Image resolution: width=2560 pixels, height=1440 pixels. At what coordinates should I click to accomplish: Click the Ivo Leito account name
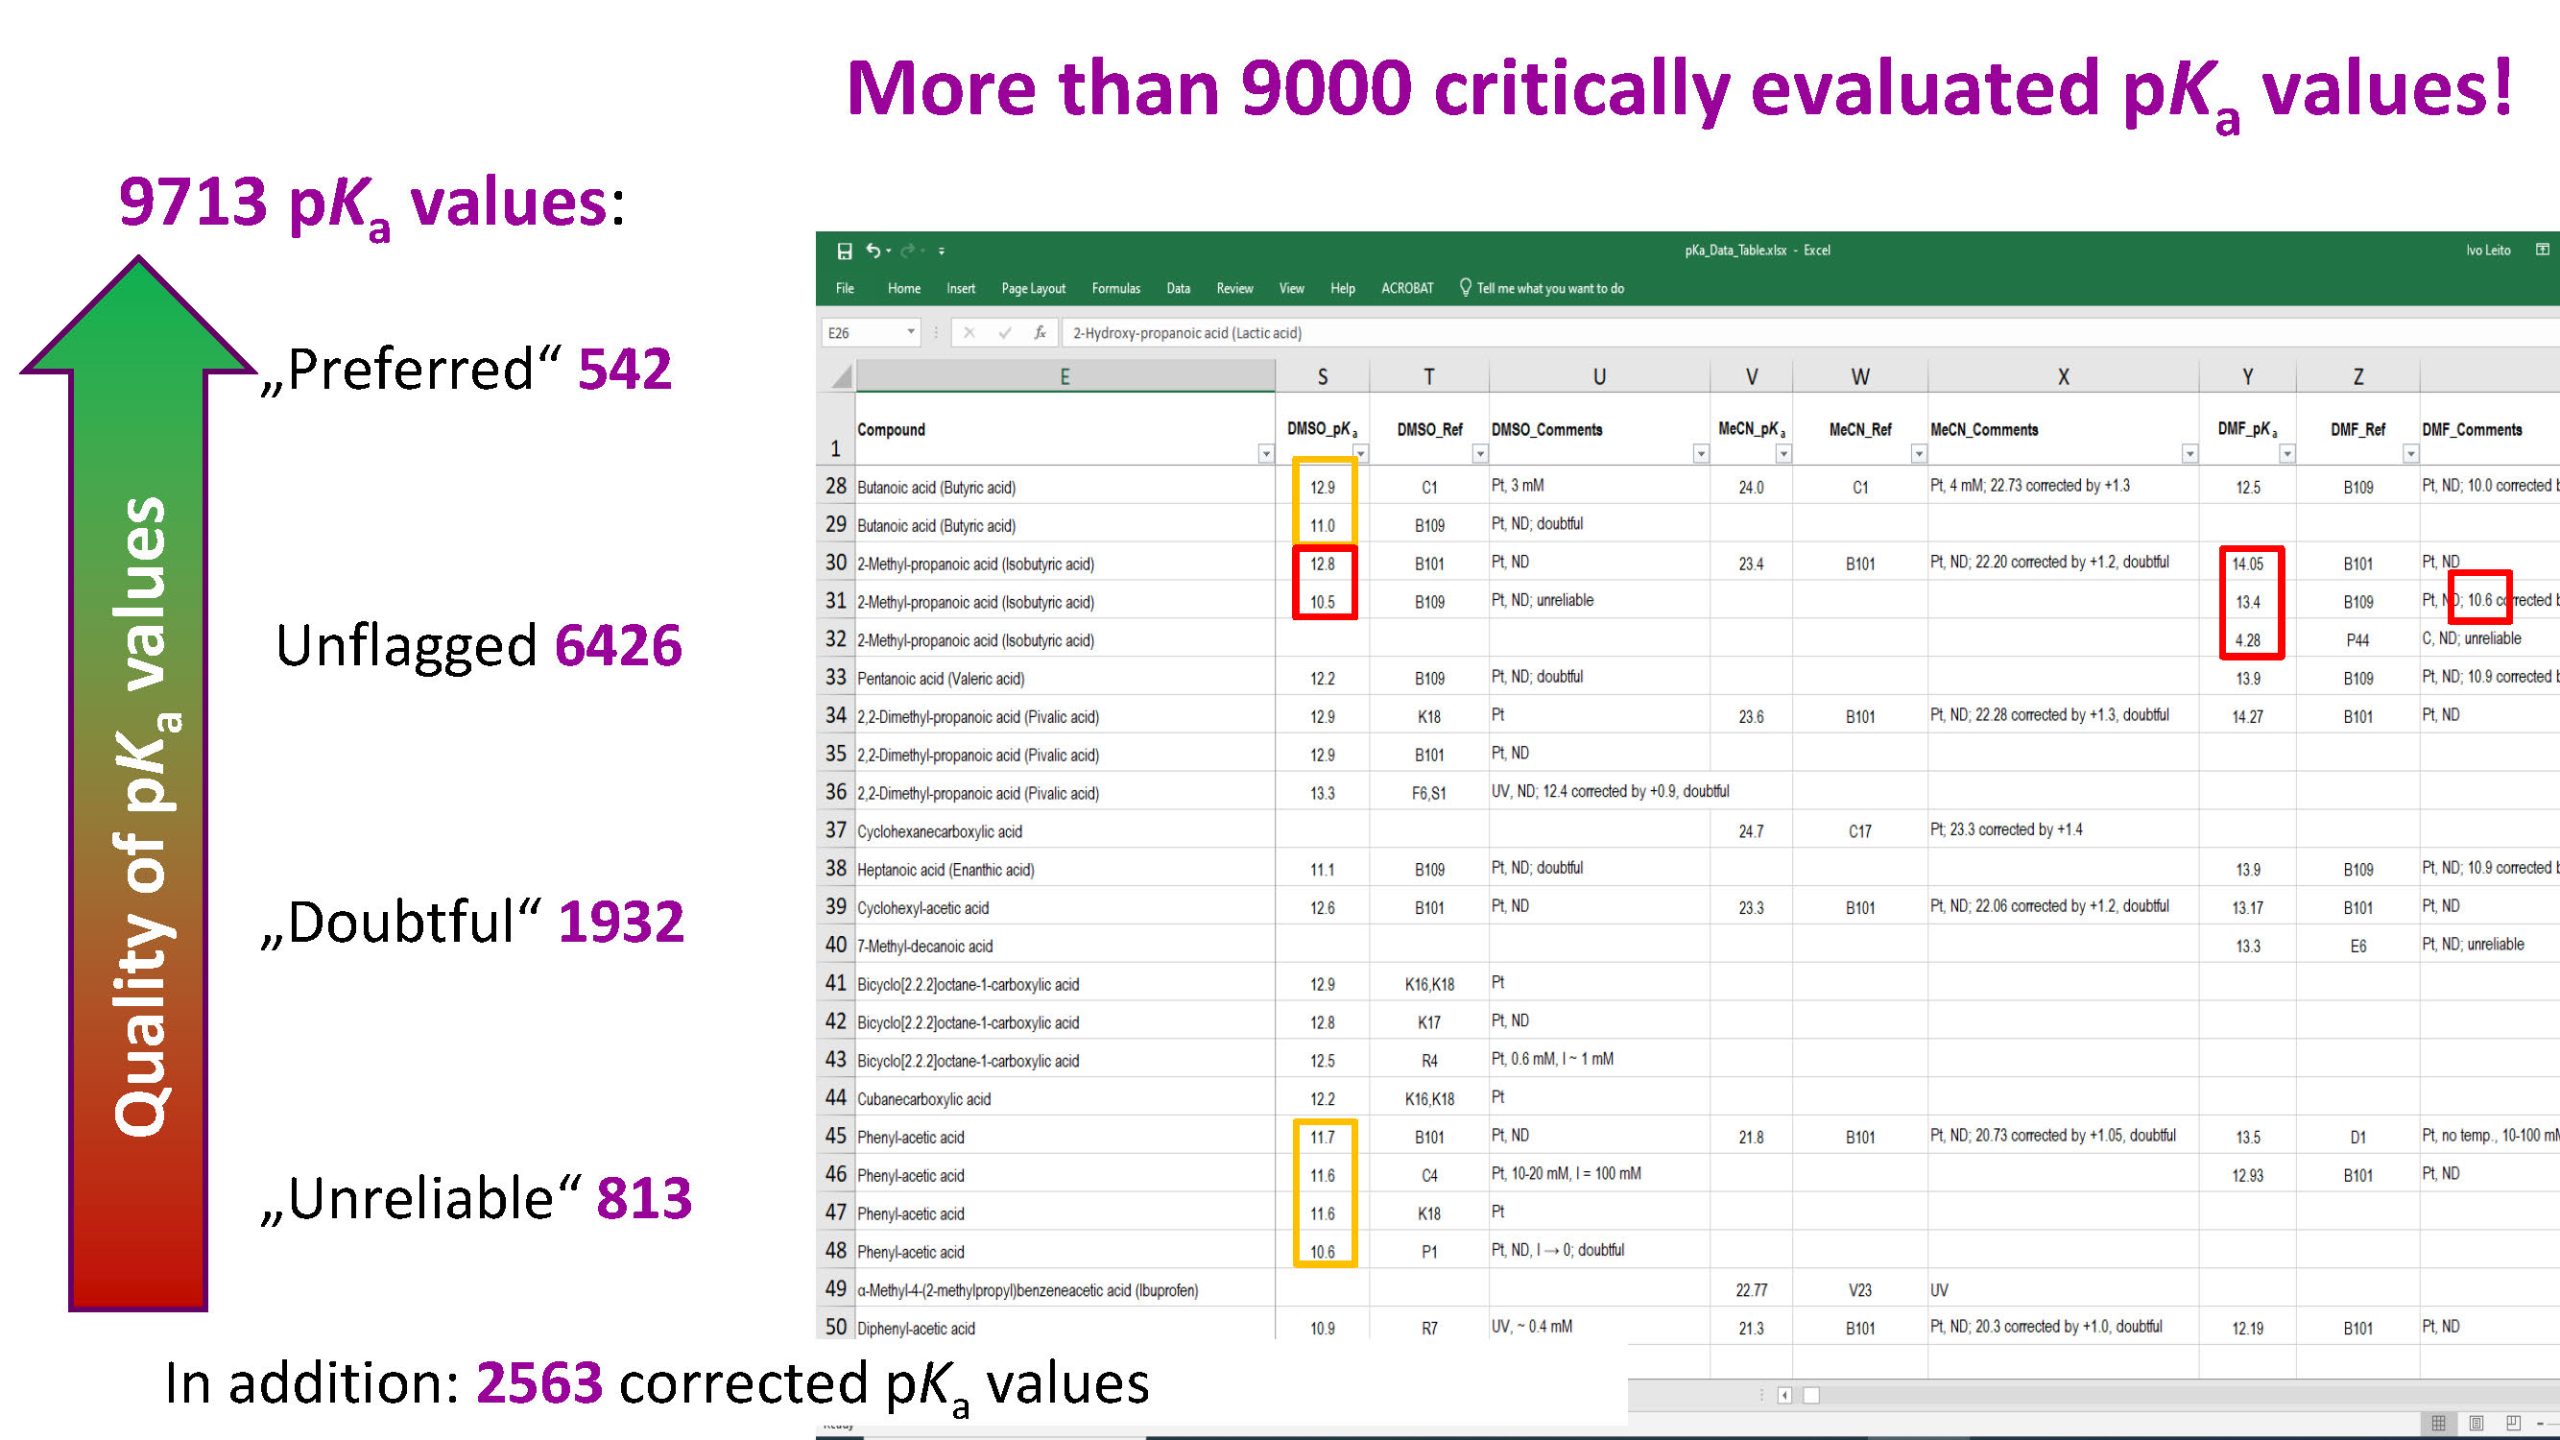click(x=2487, y=250)
